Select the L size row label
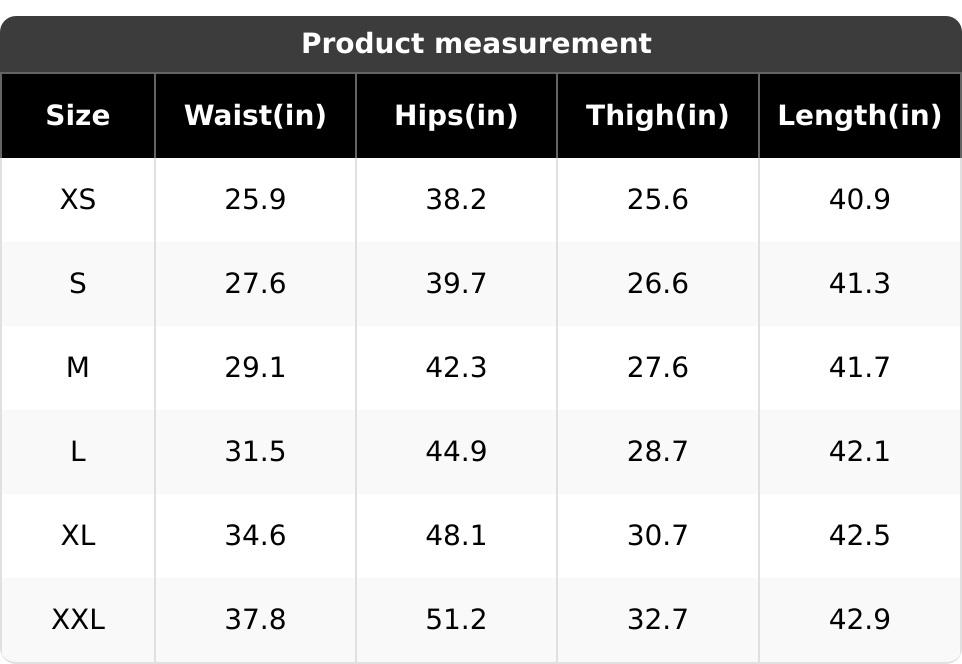The height and width of the screenshot is (664, 962). 78,452
